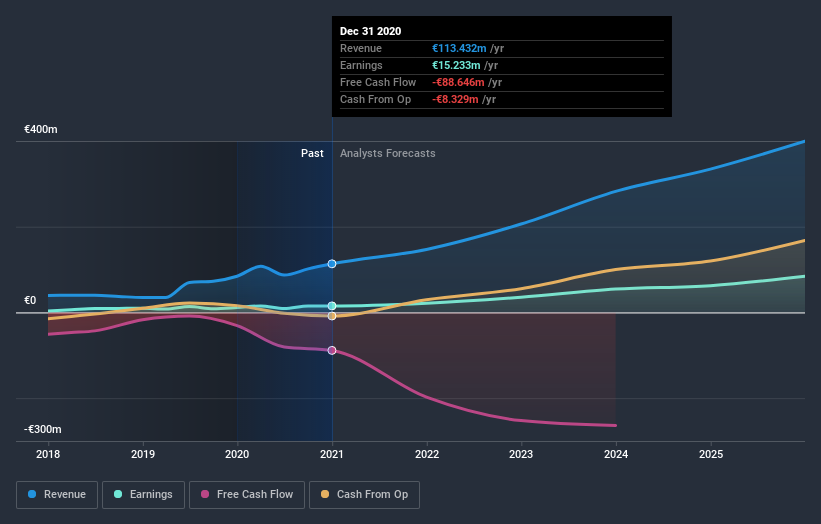Toggle the Cash From Op legend button
This screenshot has width=821, height=524.
[364, 495]
